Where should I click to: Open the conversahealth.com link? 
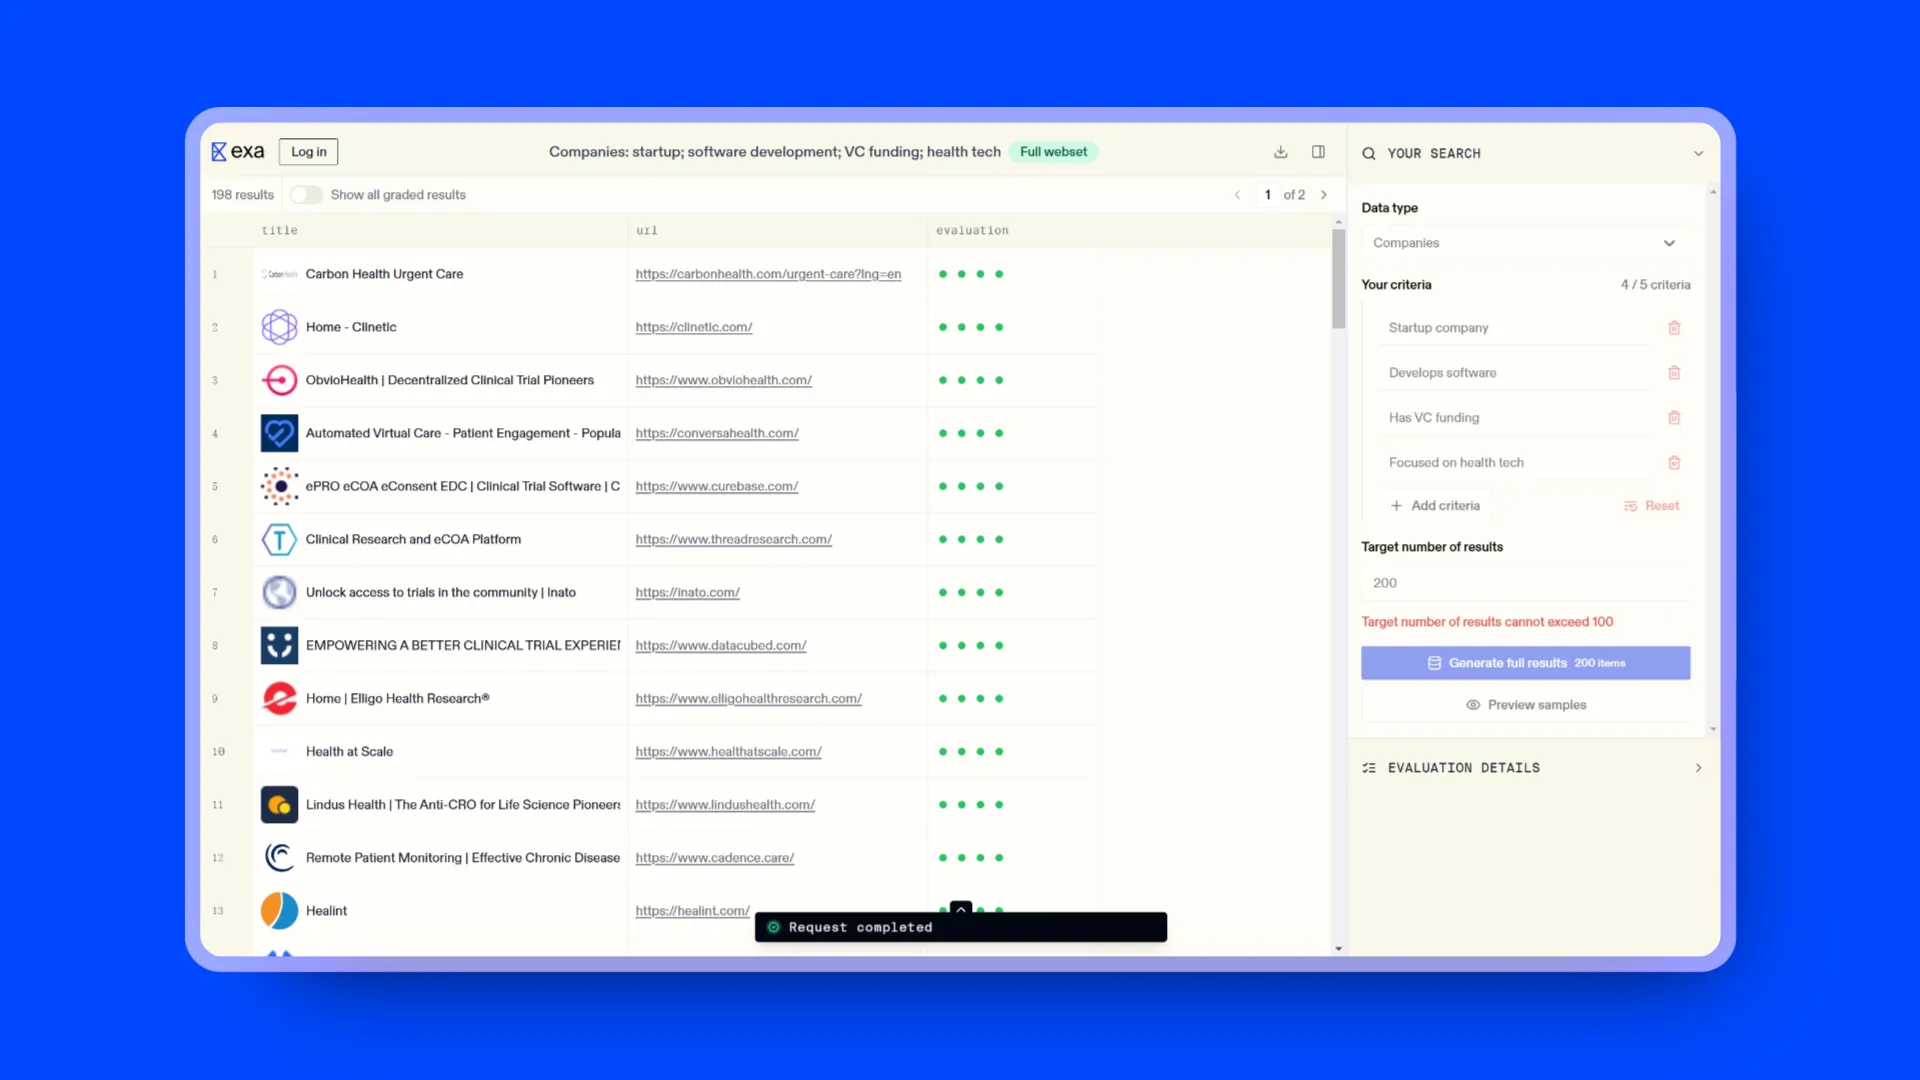[x=717, y=433]
